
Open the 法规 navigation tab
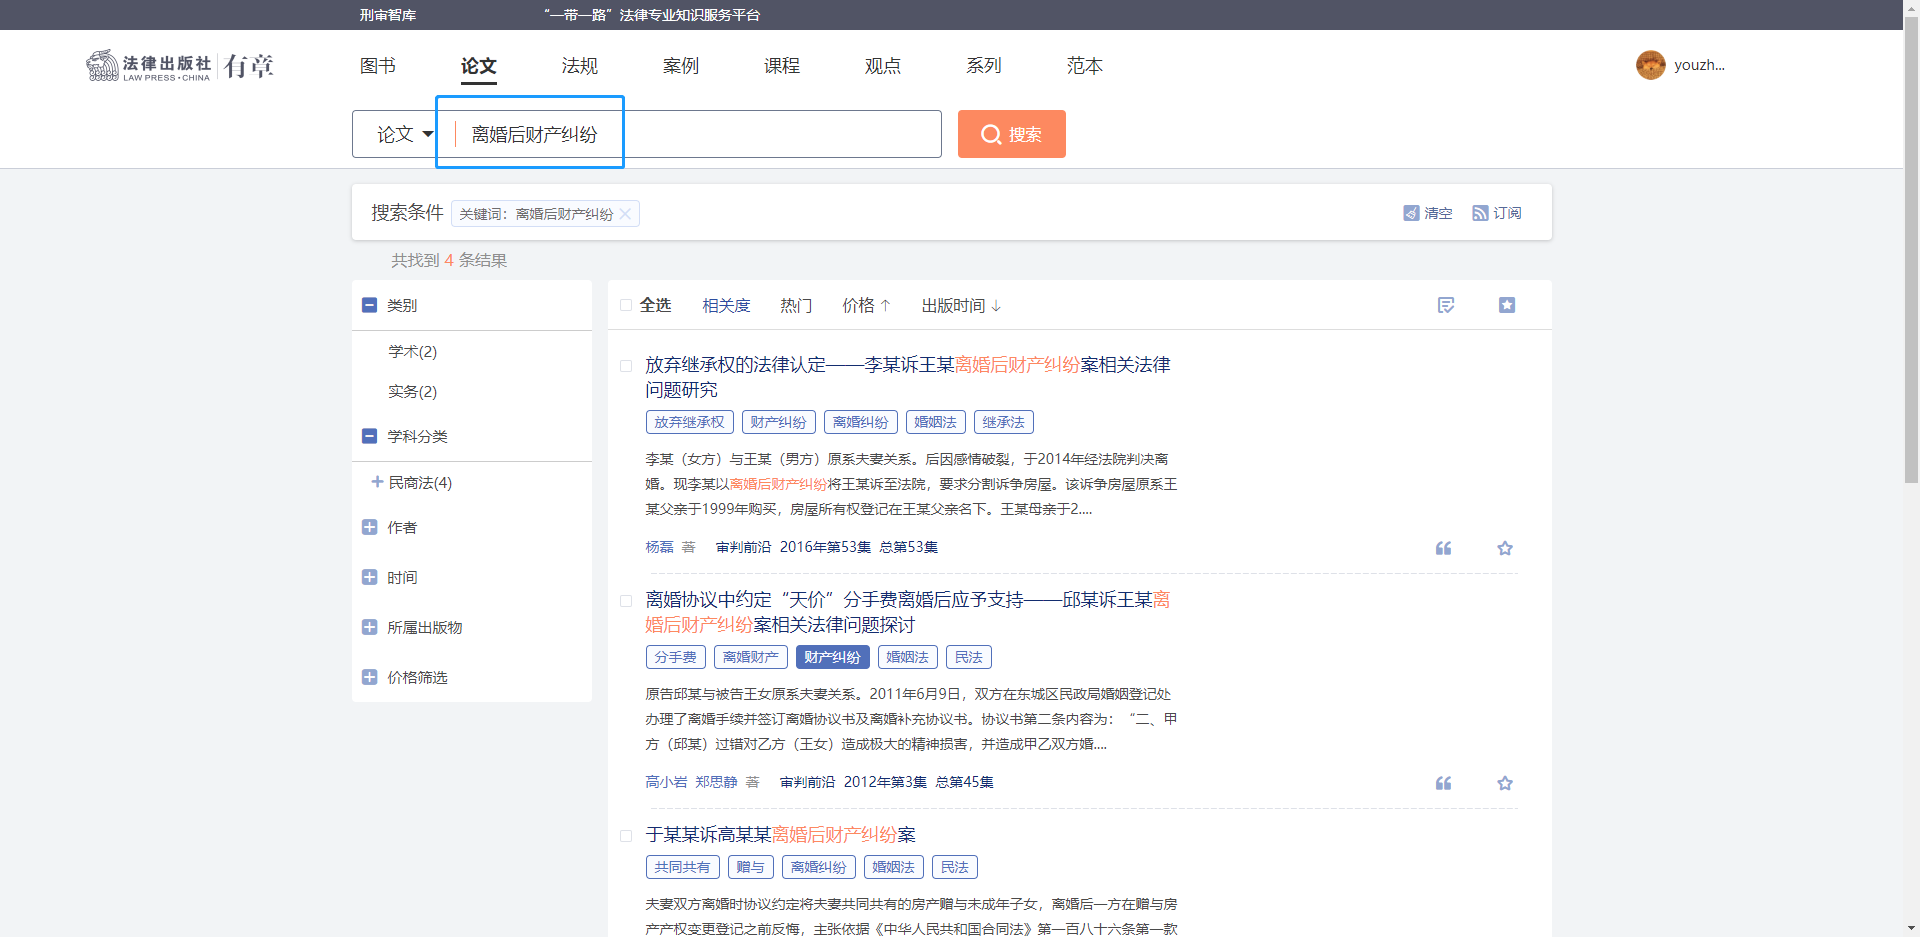[579, 66]
